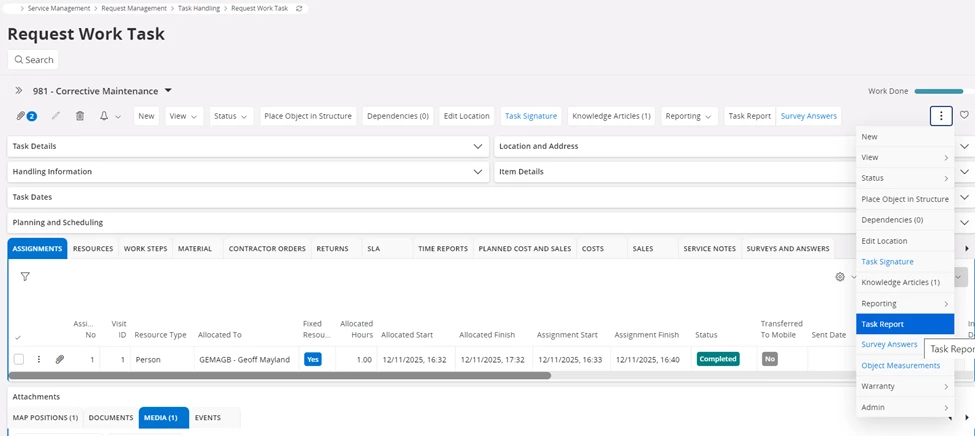Image resolution: width=975 pixels, height=436 pixels.
Task: Switch to the Resources tab
Action: (x=93, y=249)
